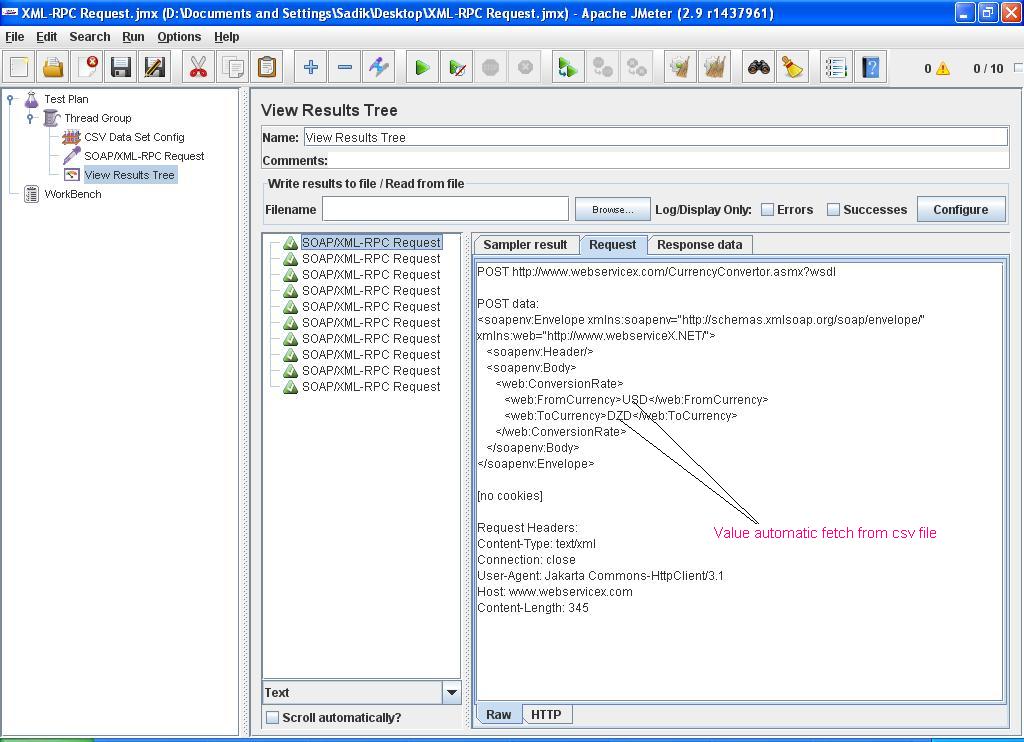Click the Shutdown test icon
This screenshot has height=742, width=1024.
pos(525,67)
